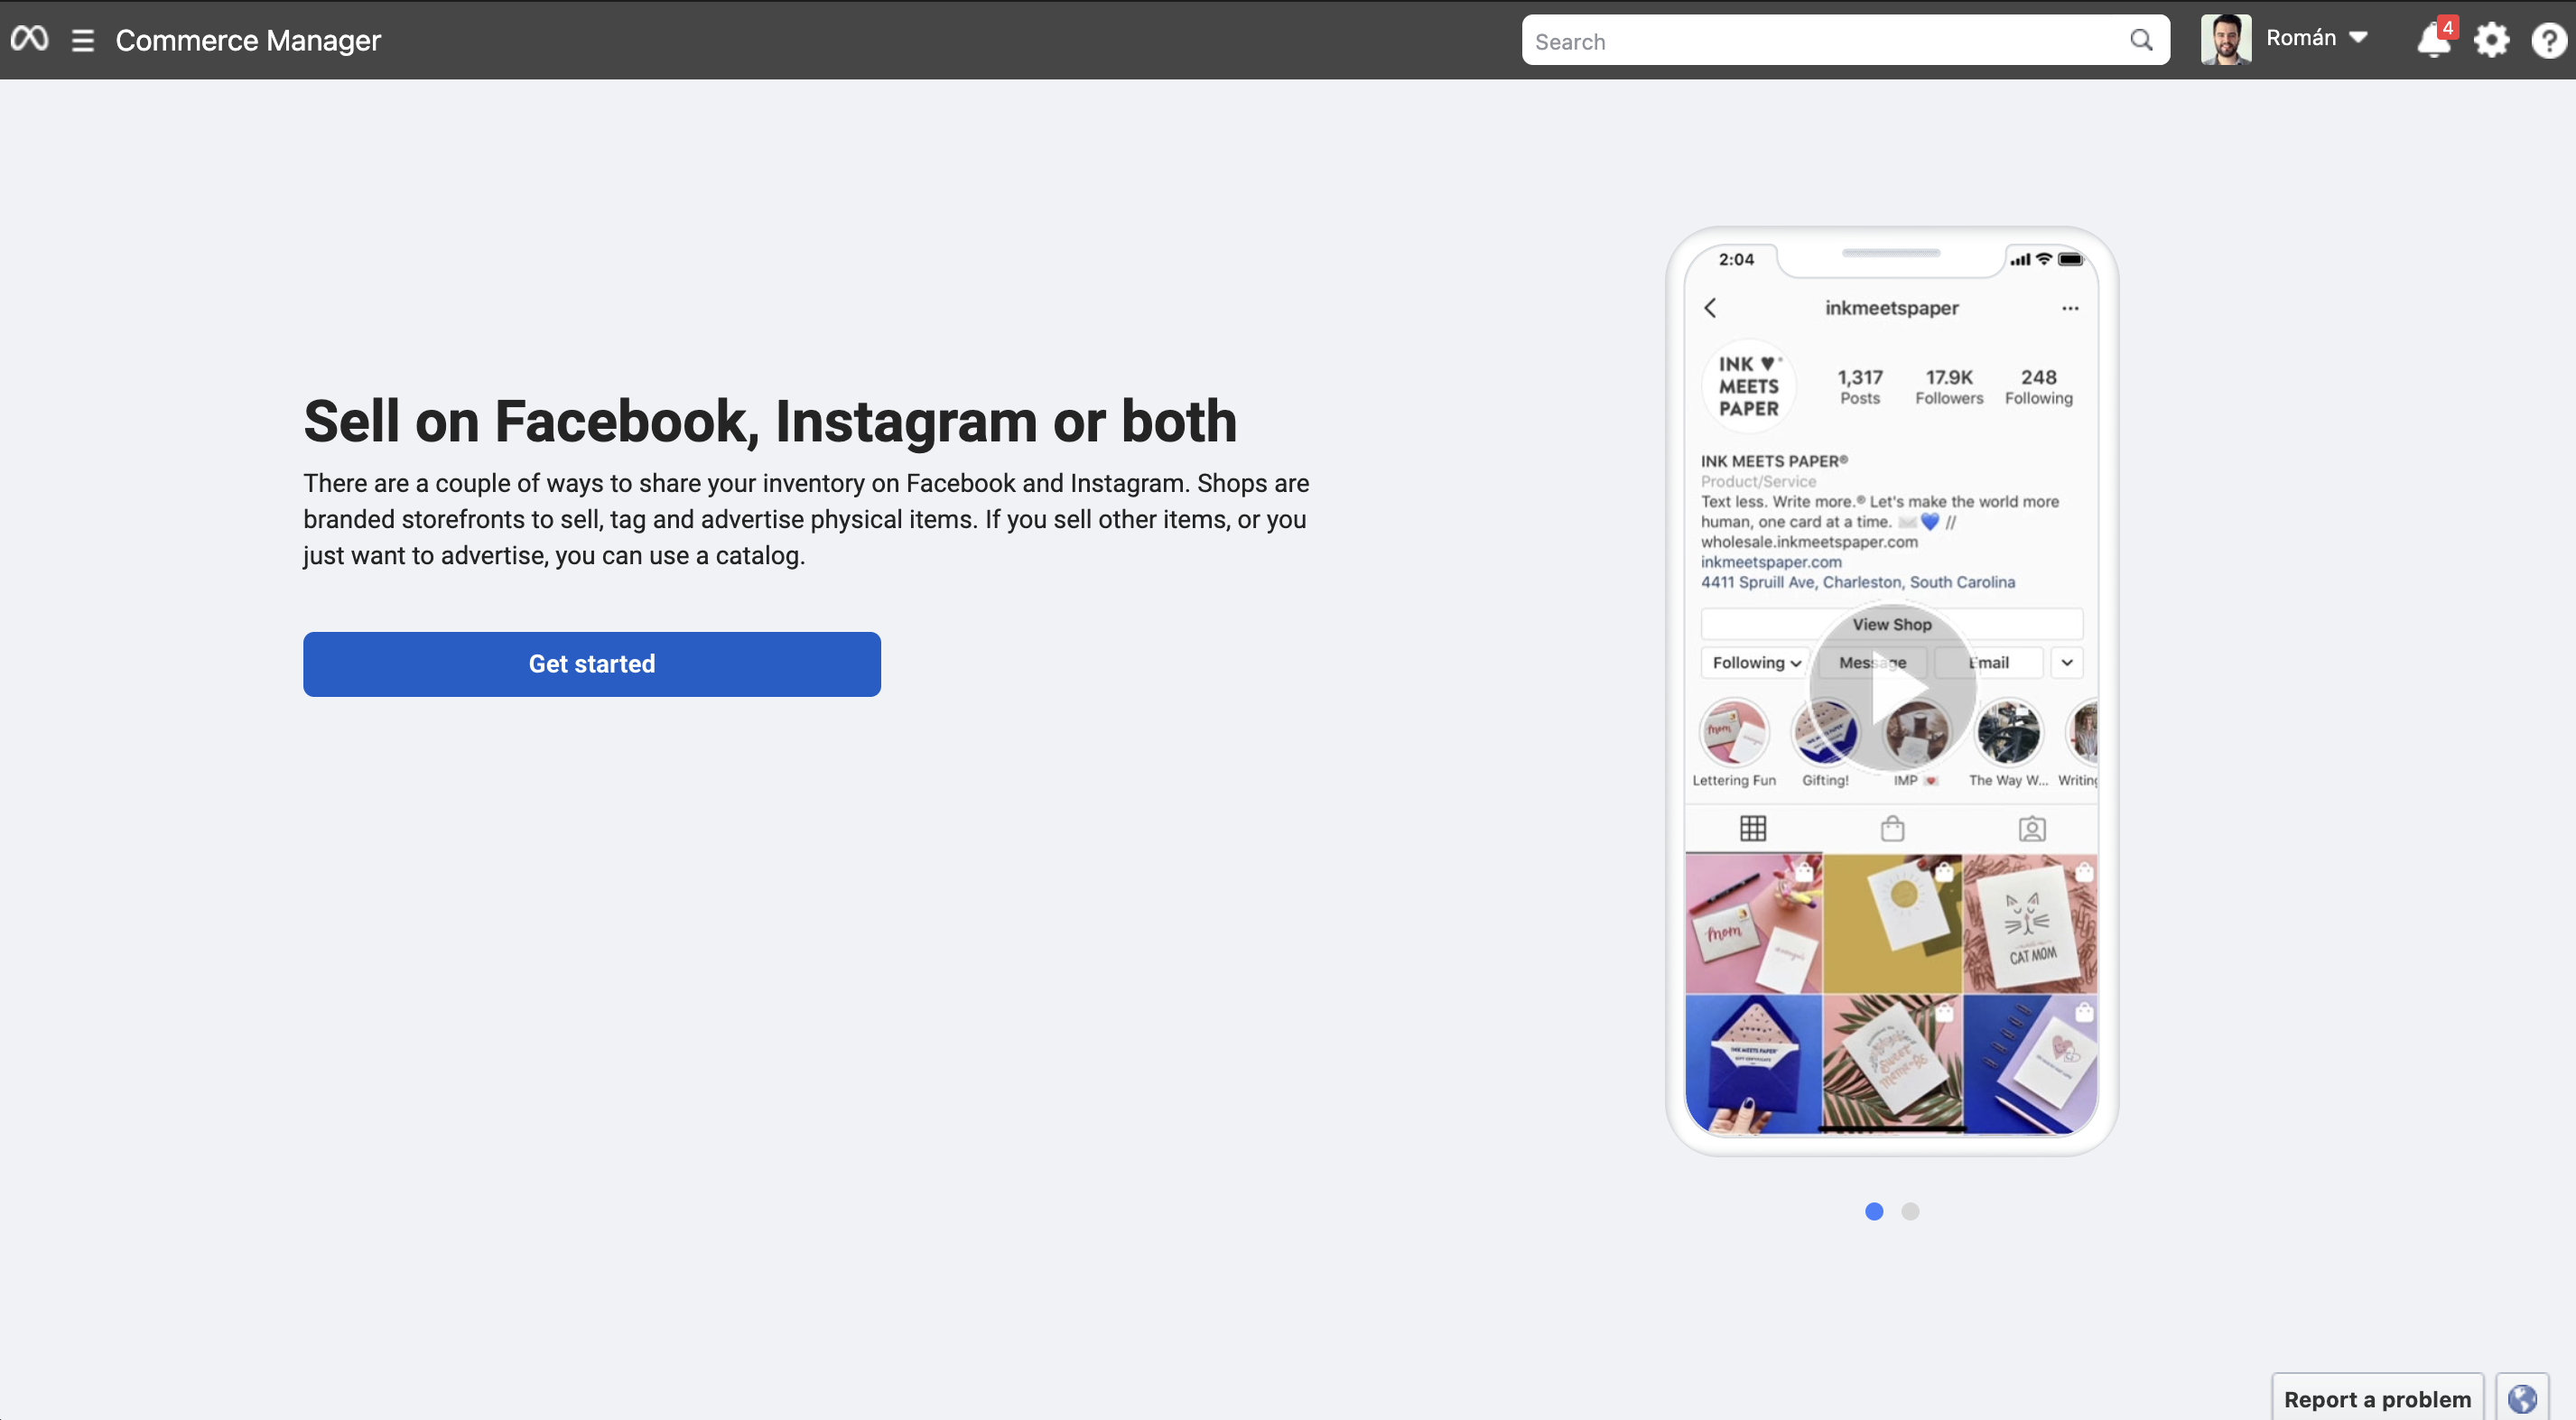This screenshot has width=2576, height=1420.
Task: Toggle the first carousel dot indicator
Action: tap(1874, 1211)
